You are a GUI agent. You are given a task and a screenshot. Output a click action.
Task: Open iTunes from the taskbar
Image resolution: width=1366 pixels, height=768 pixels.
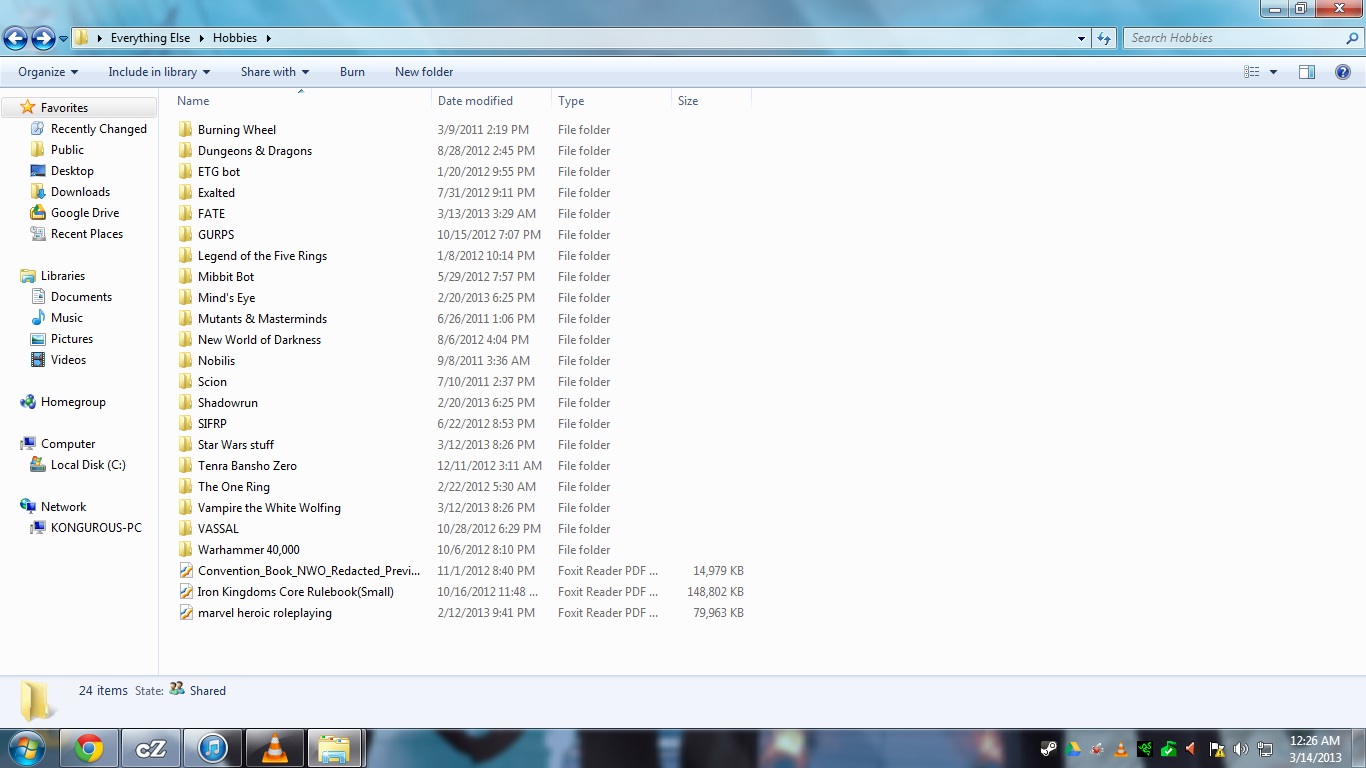(x=212, y=748)
